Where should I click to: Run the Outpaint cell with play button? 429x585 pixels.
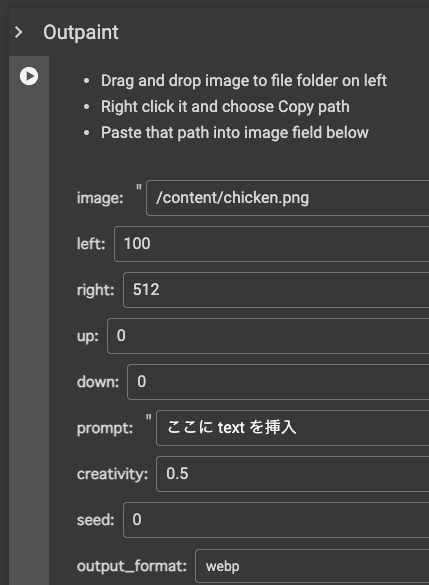tap(29, 76)
